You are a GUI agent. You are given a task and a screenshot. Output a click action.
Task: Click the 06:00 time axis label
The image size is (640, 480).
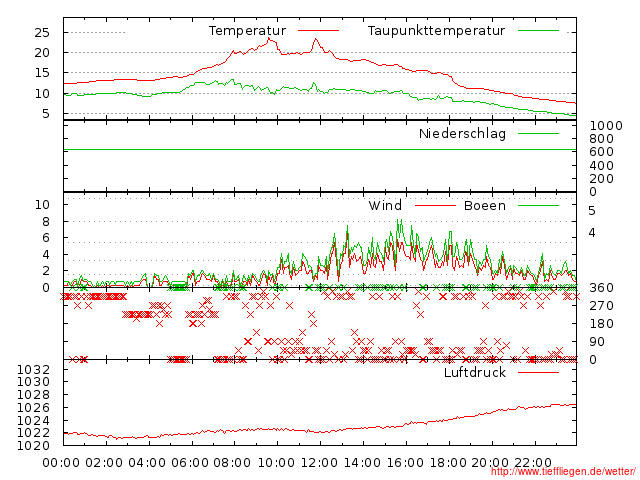190,463
